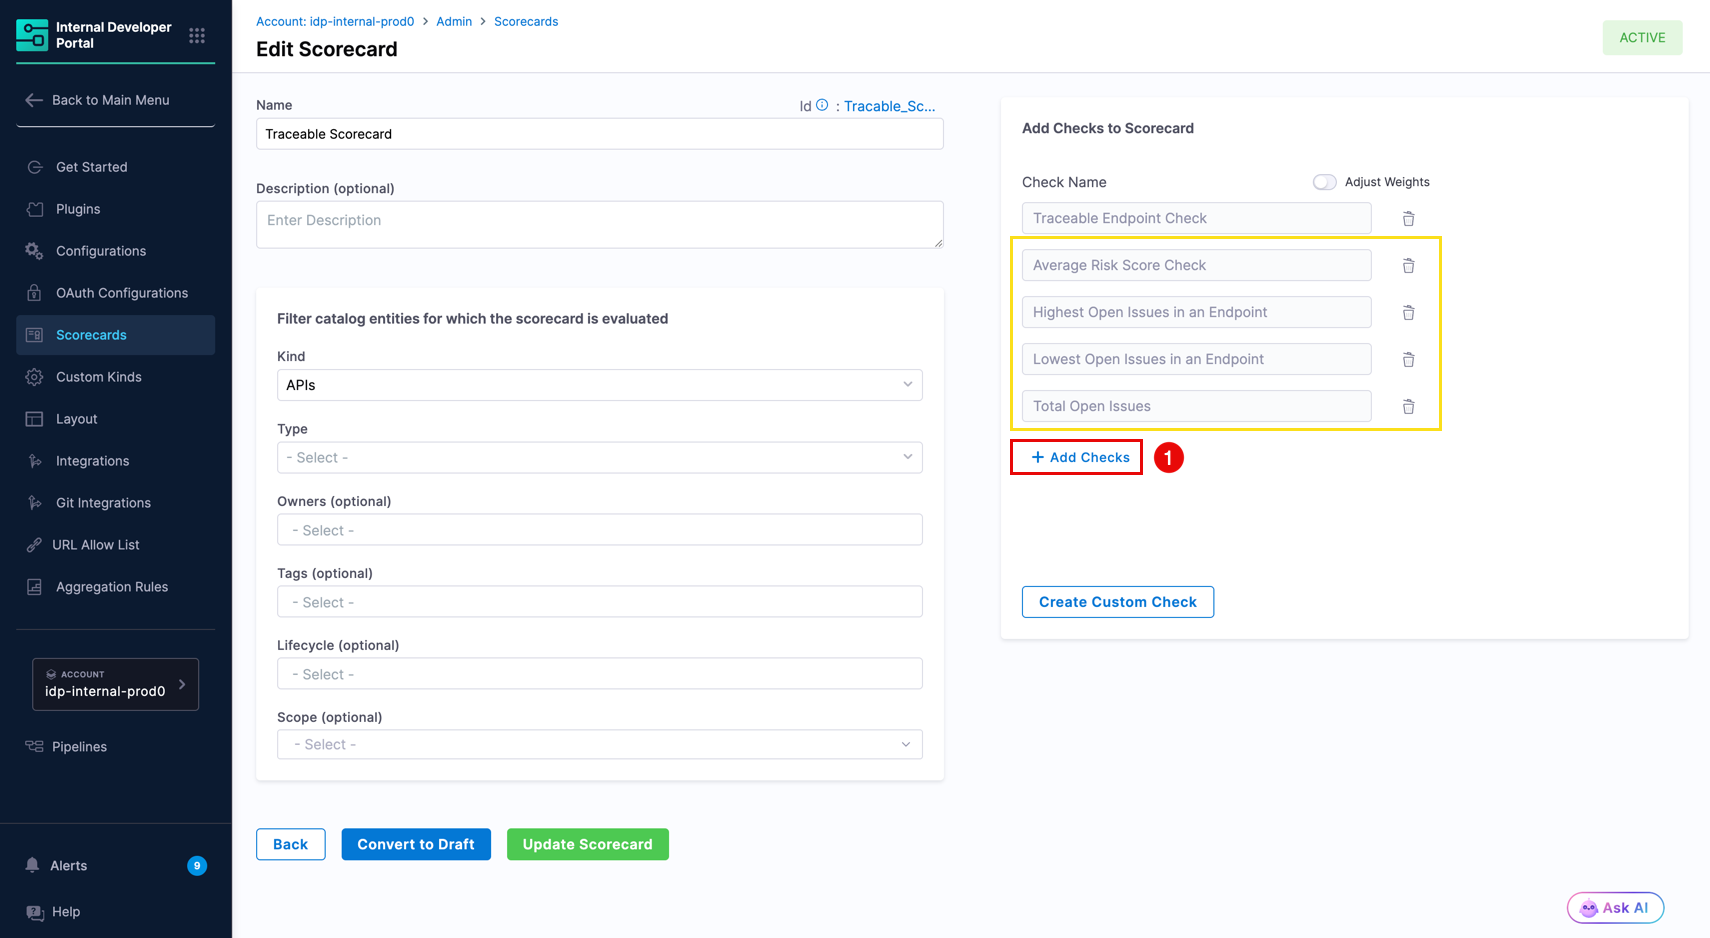The height and width of the screenshot is (938, 1710).
Task: Click the Average Risk Score Check field
Action: click(1197, 265)
